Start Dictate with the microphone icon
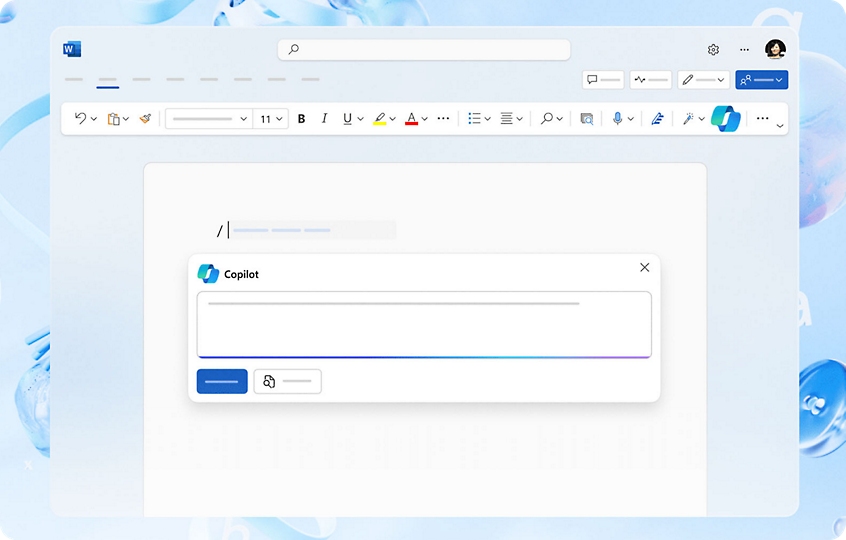846x540 pixels. coord(617,118)
